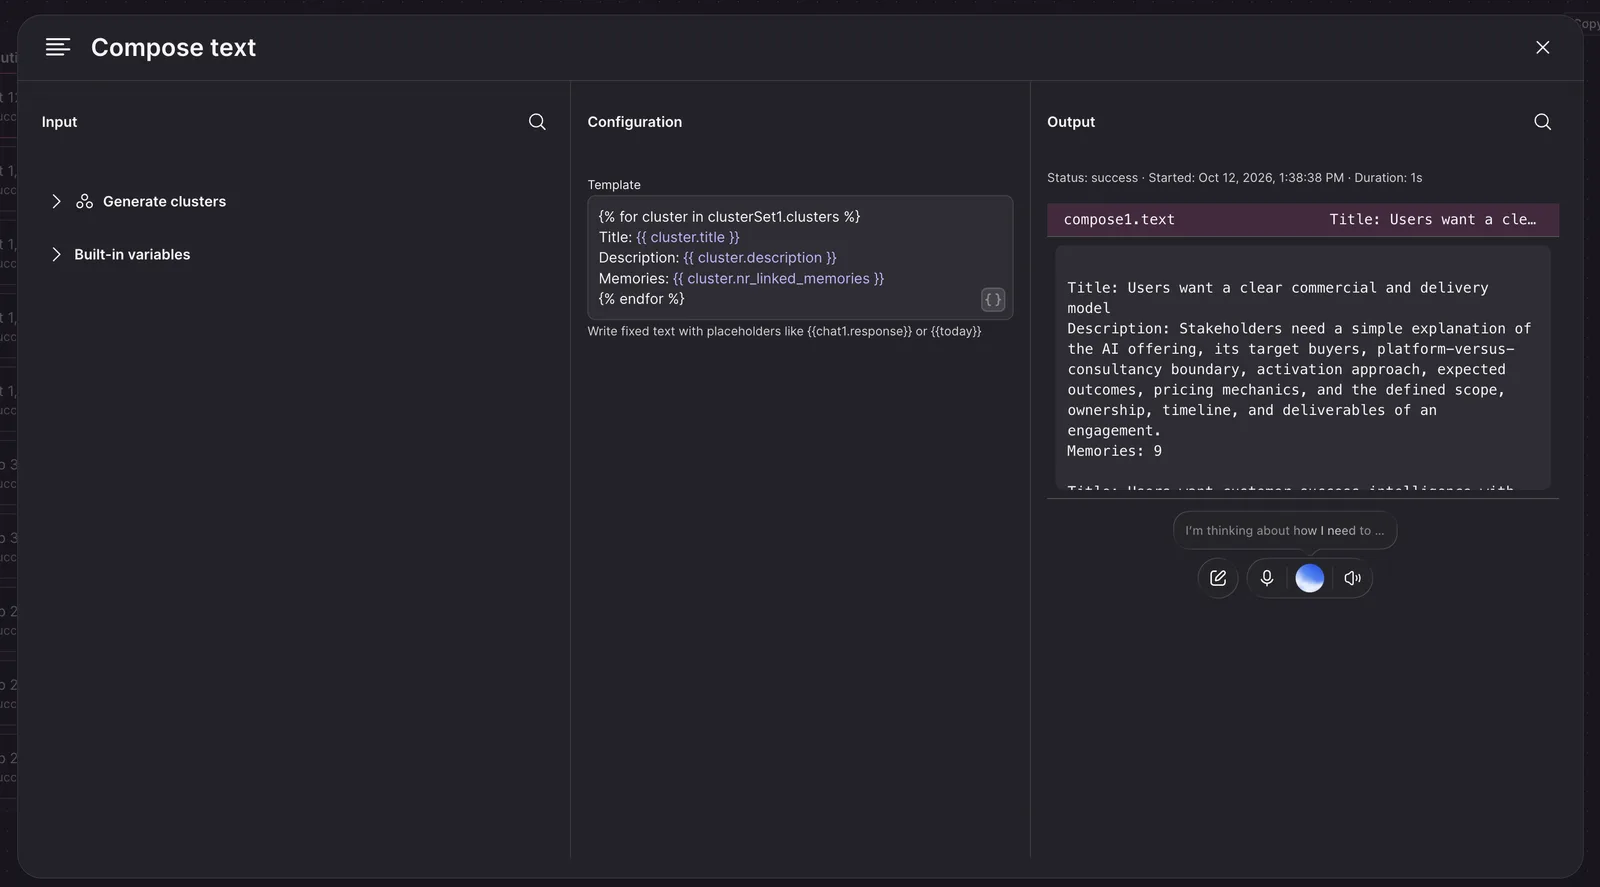Insert a variable using the braces icon
This screenshot has height=887, width=1600.
point(993,300)
